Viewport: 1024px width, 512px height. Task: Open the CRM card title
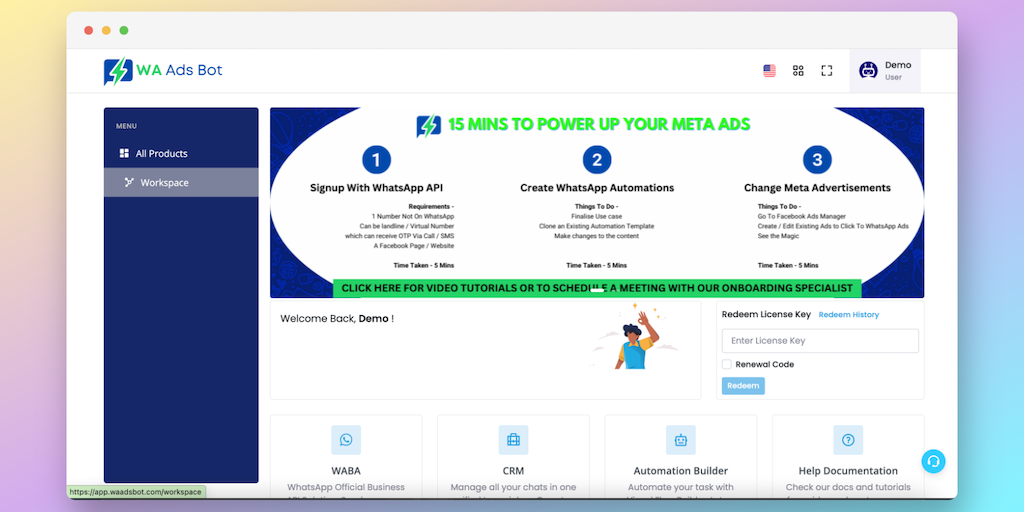pyautogui.click(x=513, y=471)
